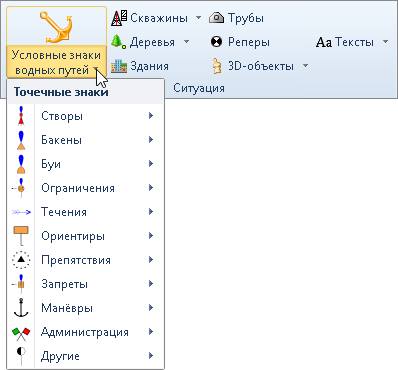398x370 pixels.
Task: Click the Ситуация ribbon group label
Action: pyautogui.click(x=199, y=88)
